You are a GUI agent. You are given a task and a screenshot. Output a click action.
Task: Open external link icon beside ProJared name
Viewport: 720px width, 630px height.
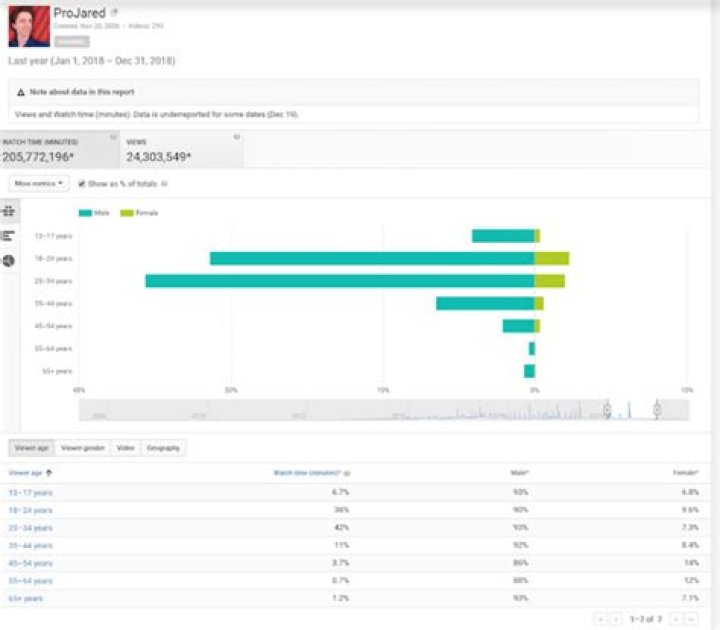coord(114,12)
